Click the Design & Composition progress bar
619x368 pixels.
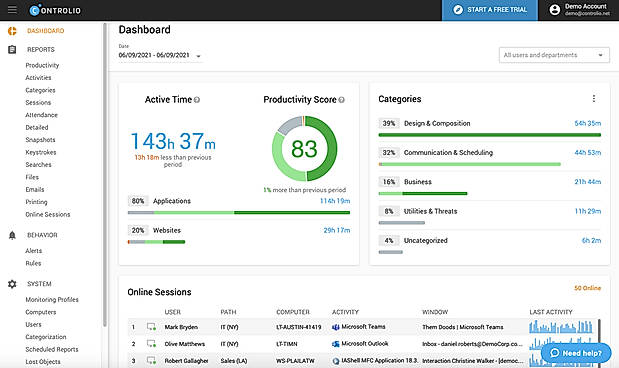click(x=490, y=135)
